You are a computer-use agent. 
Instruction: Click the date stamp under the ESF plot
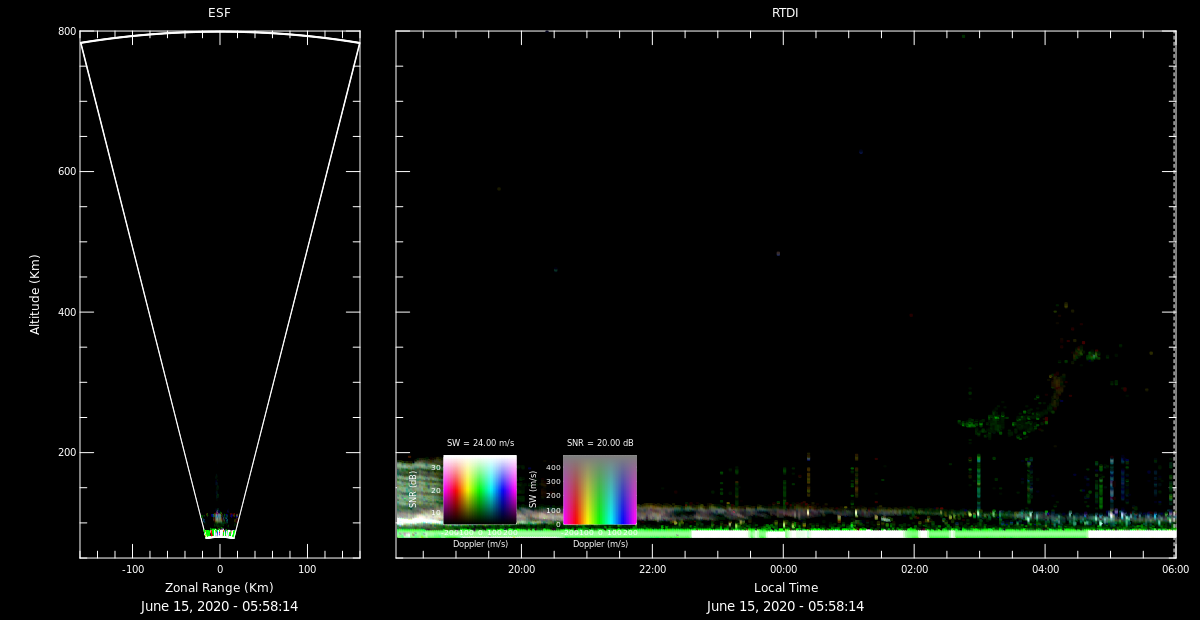[x=219, y=606]
